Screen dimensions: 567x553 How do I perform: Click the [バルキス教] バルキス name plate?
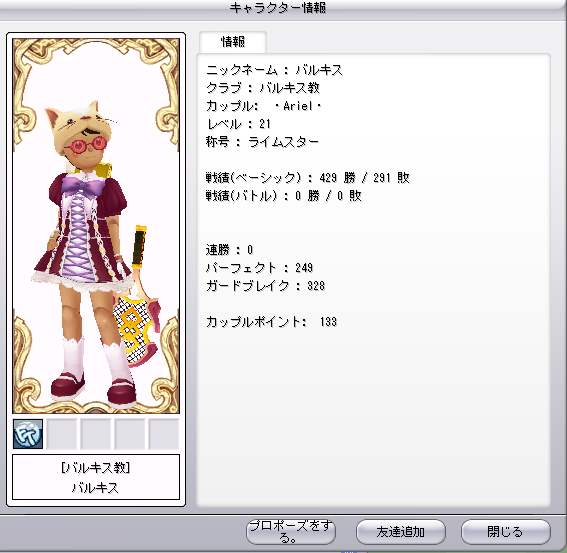tap(96, 477)
